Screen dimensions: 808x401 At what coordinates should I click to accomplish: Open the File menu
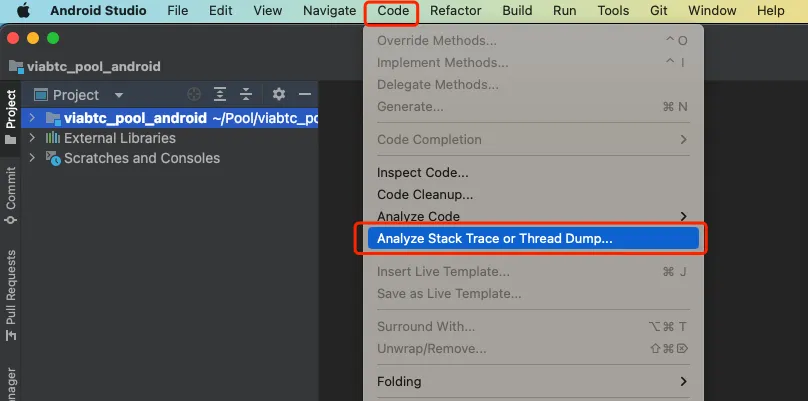point(178,11)
